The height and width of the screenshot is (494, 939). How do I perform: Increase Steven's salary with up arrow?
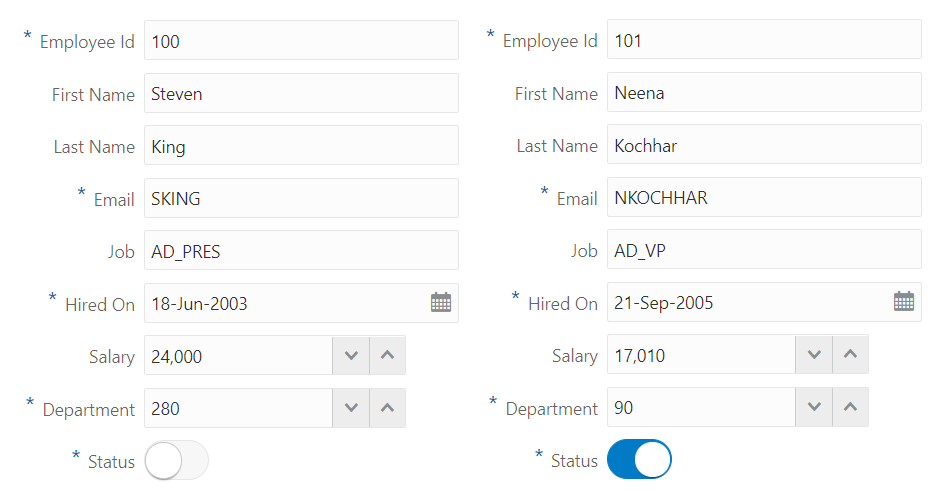[388, 355]
